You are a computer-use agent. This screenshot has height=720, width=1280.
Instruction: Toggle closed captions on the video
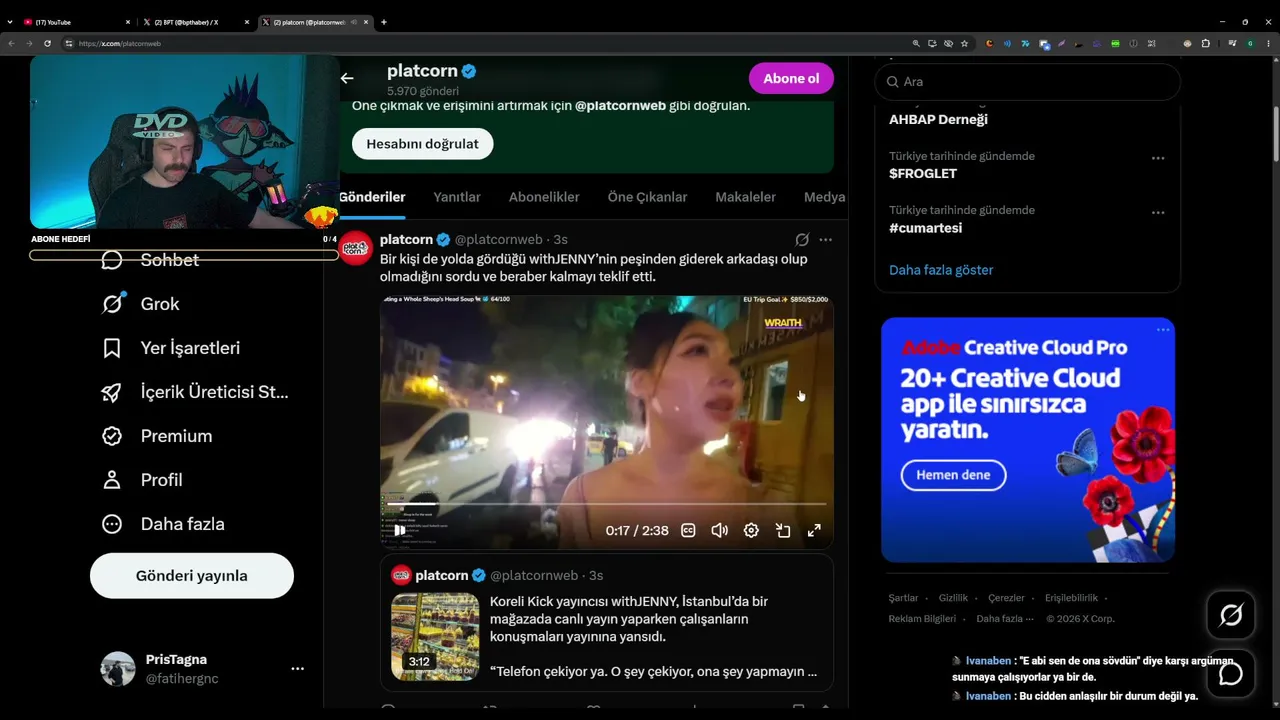pos(688,531)
